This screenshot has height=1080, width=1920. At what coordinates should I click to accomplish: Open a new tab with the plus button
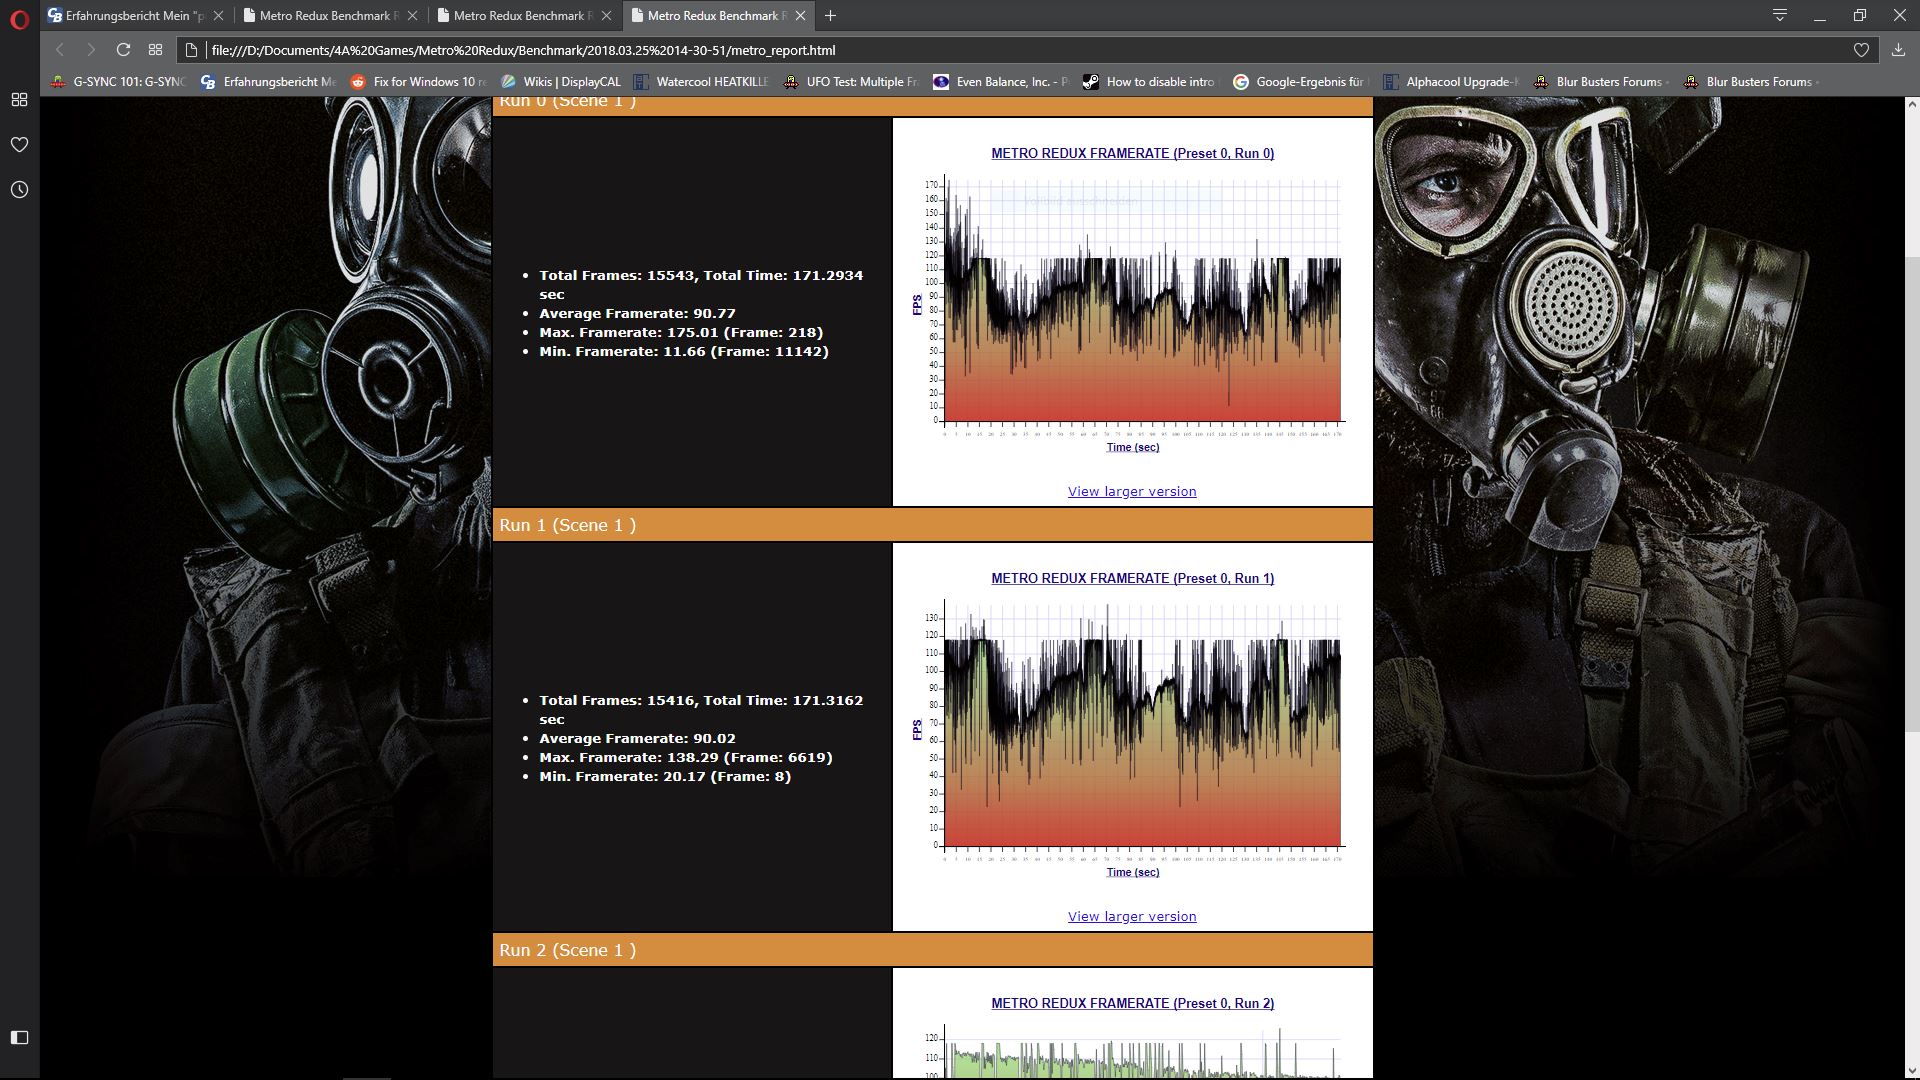830,16
